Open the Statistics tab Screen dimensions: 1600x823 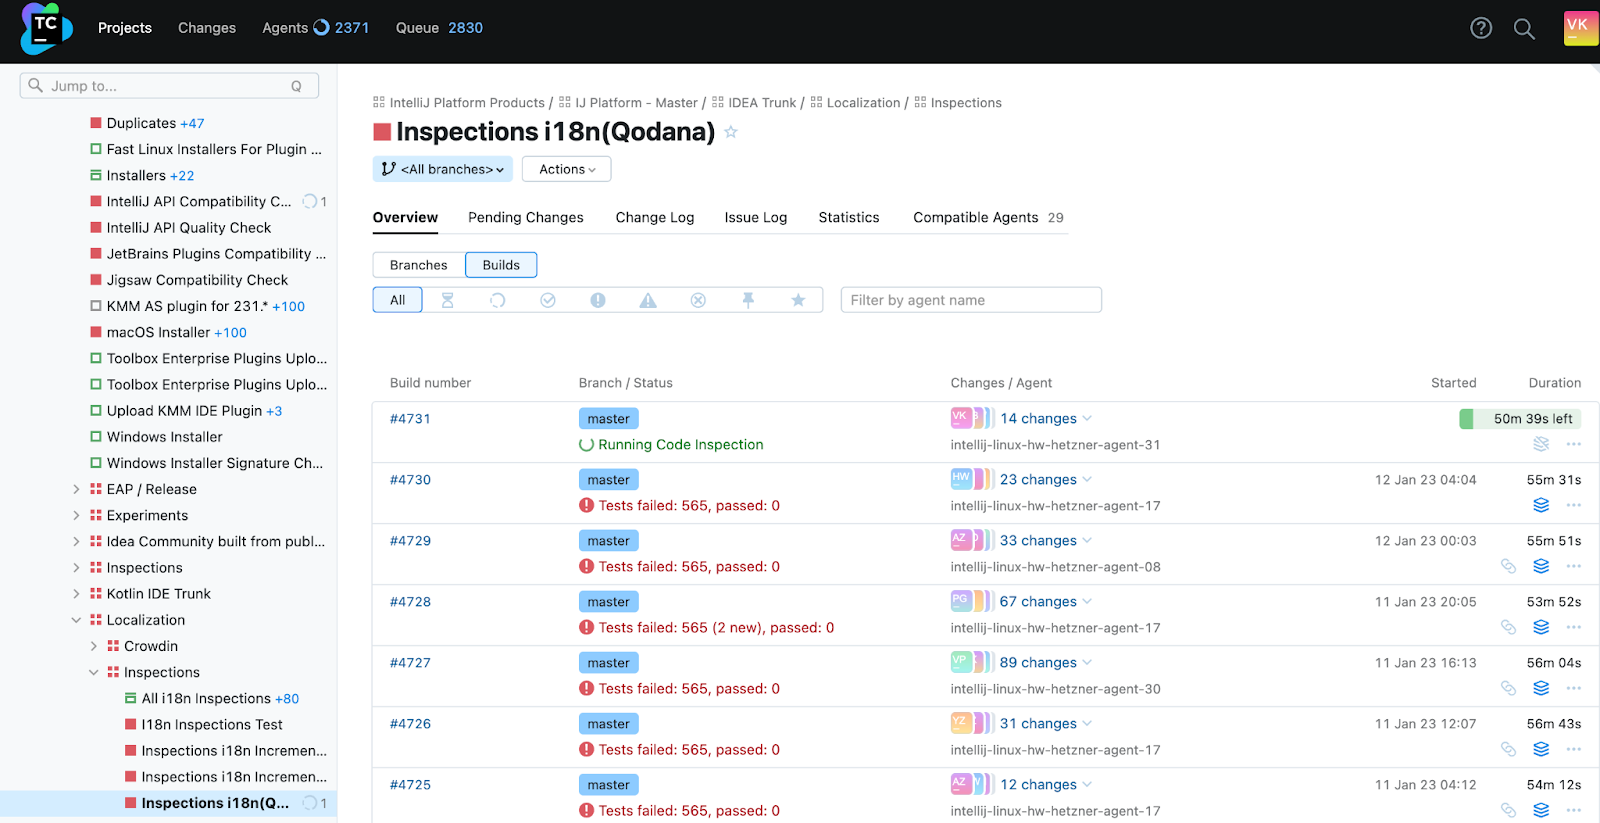coord(848,217)
